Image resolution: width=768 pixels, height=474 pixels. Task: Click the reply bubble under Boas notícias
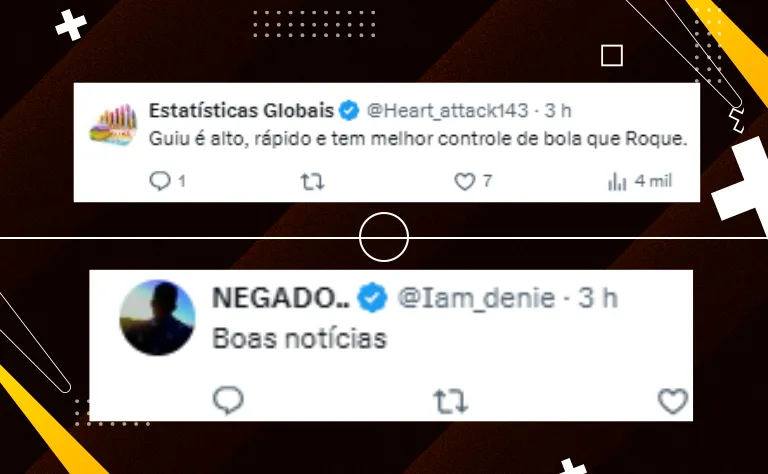(228, 400)
